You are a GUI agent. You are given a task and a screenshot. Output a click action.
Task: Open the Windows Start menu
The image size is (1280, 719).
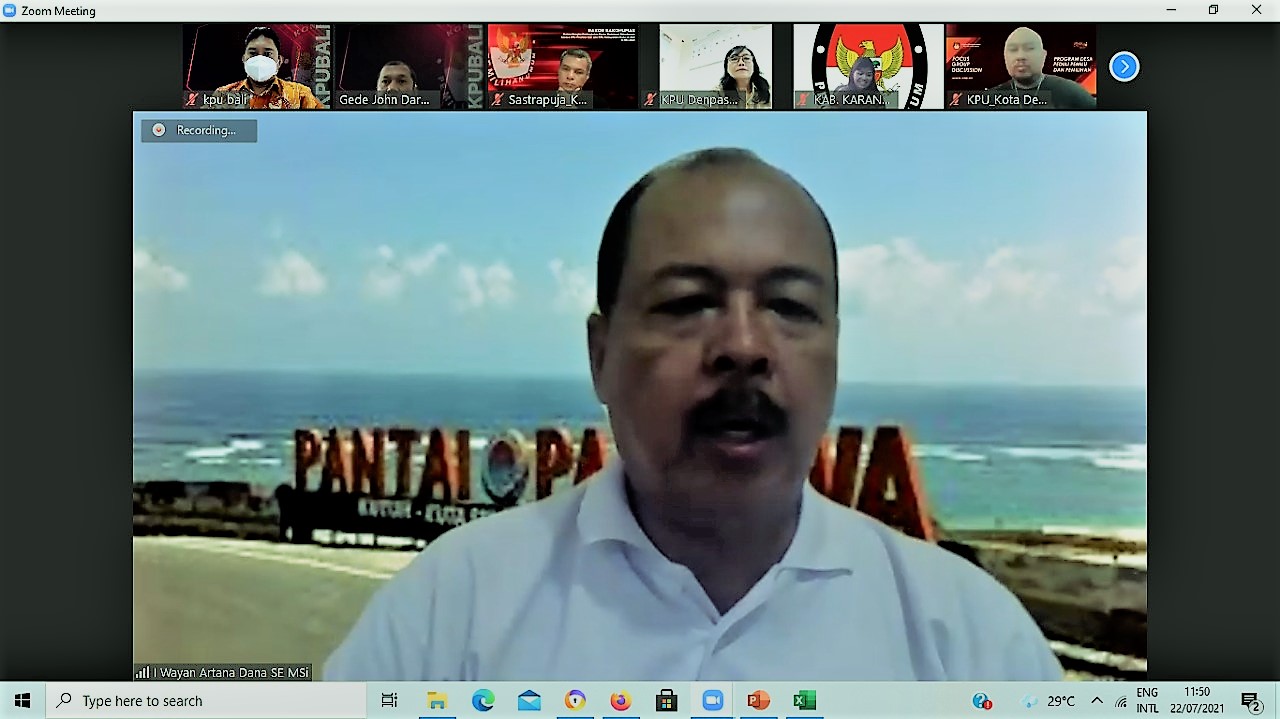pos(22,701)
